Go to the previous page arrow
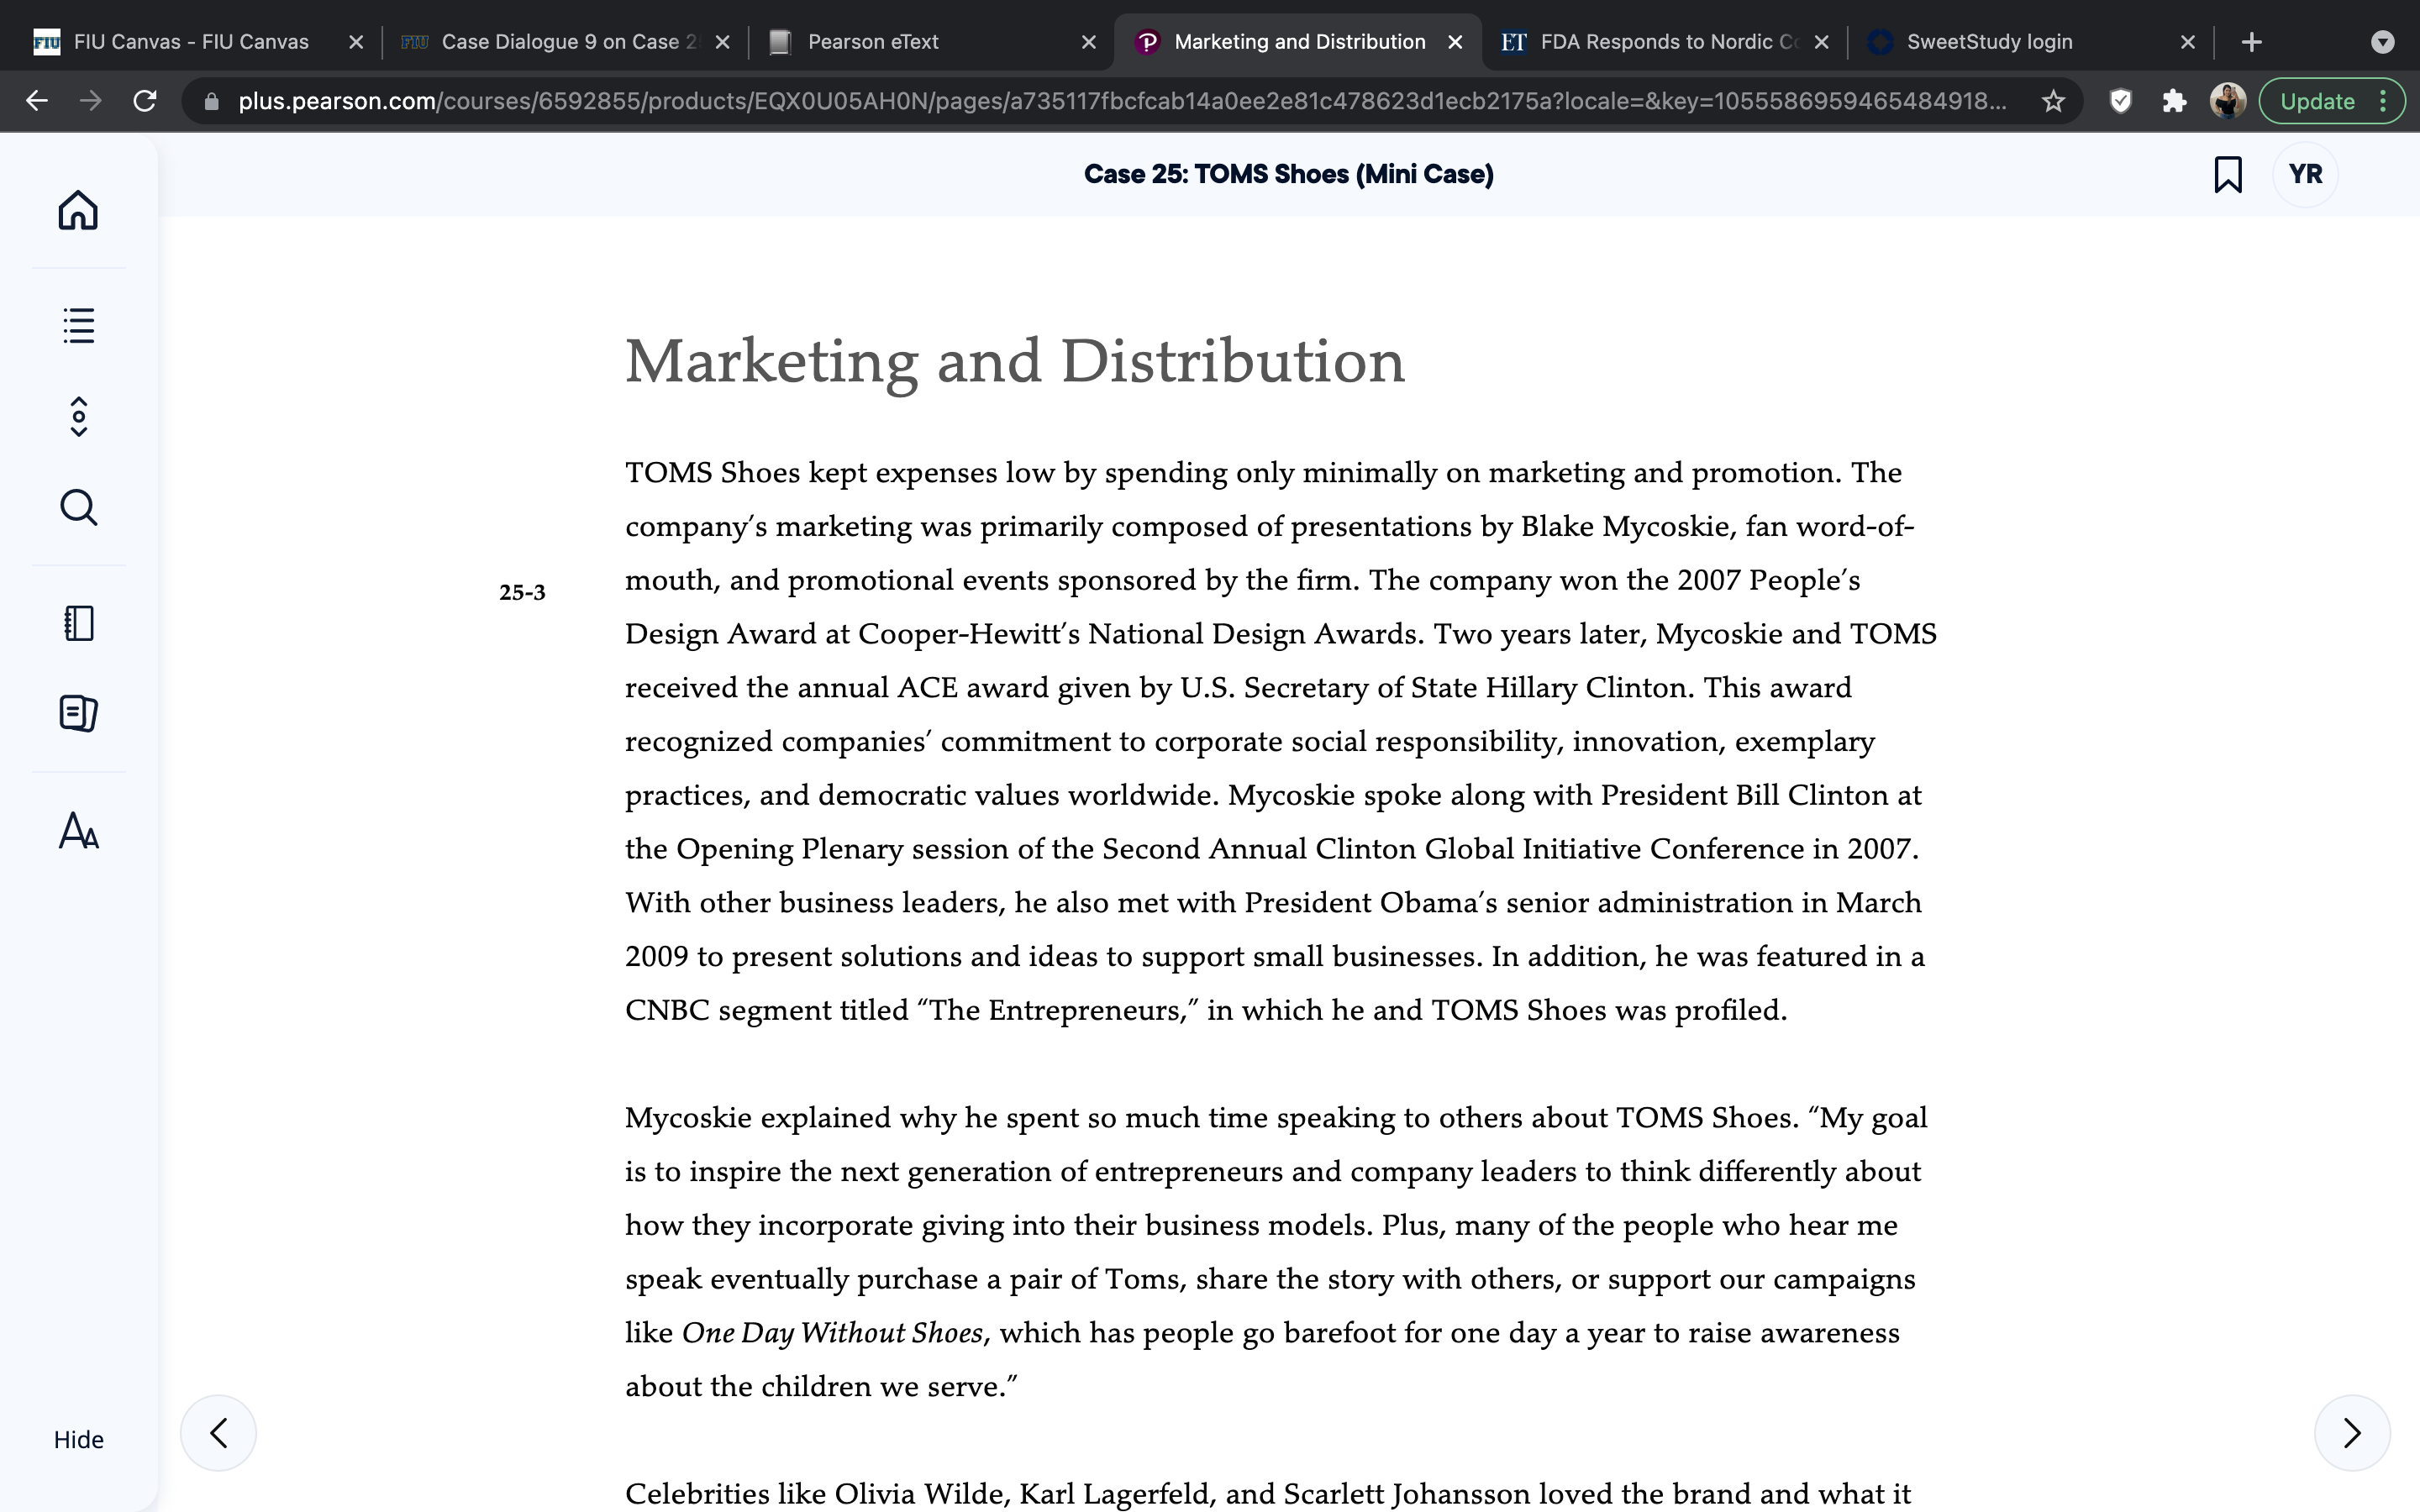Screen dimensions: 2420x1512 218,1432
